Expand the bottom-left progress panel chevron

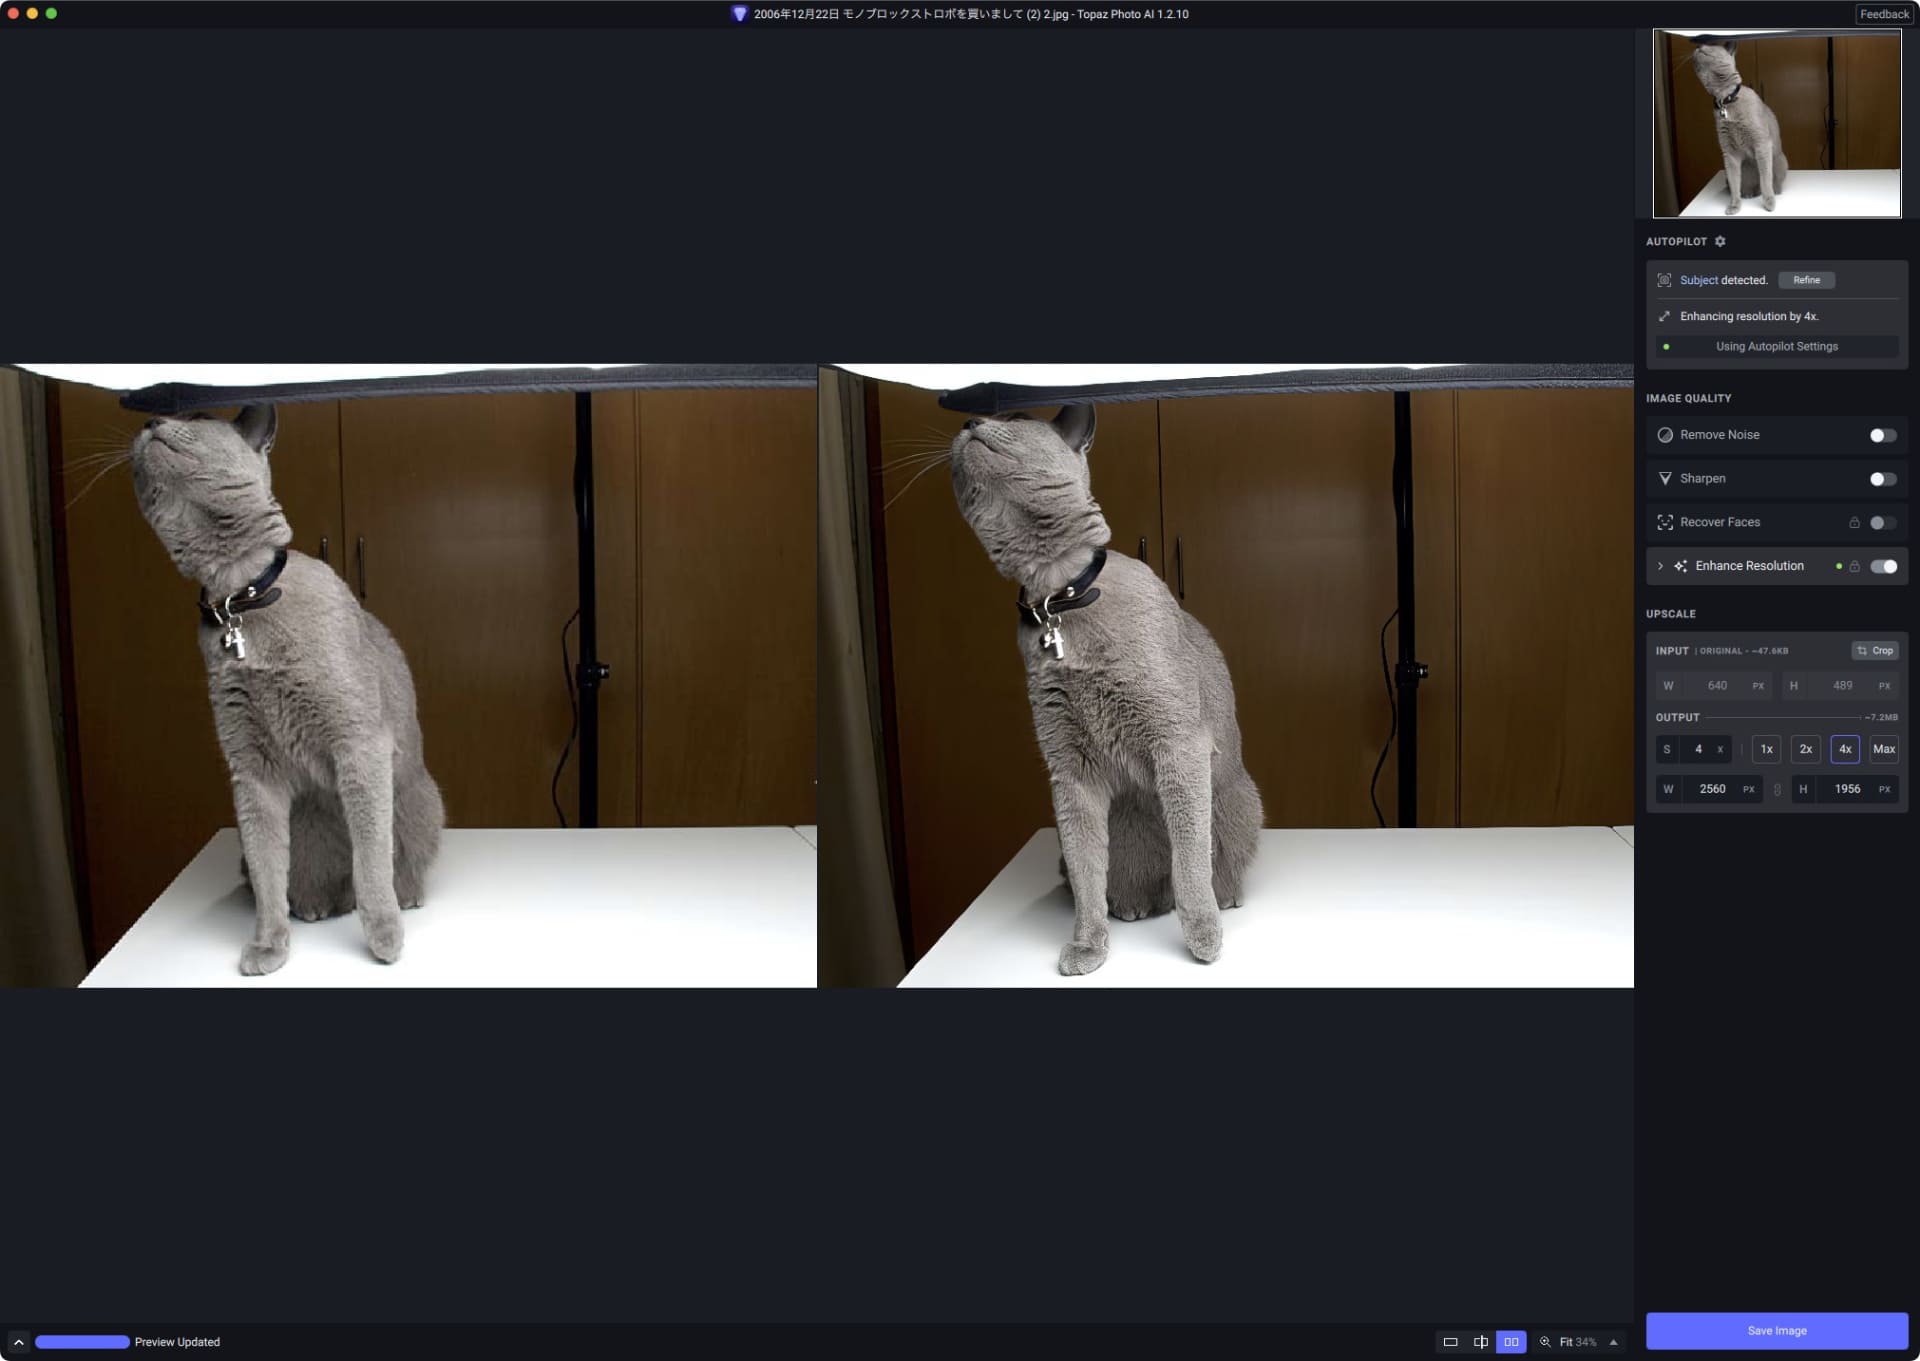click(x=18, y=1342)
